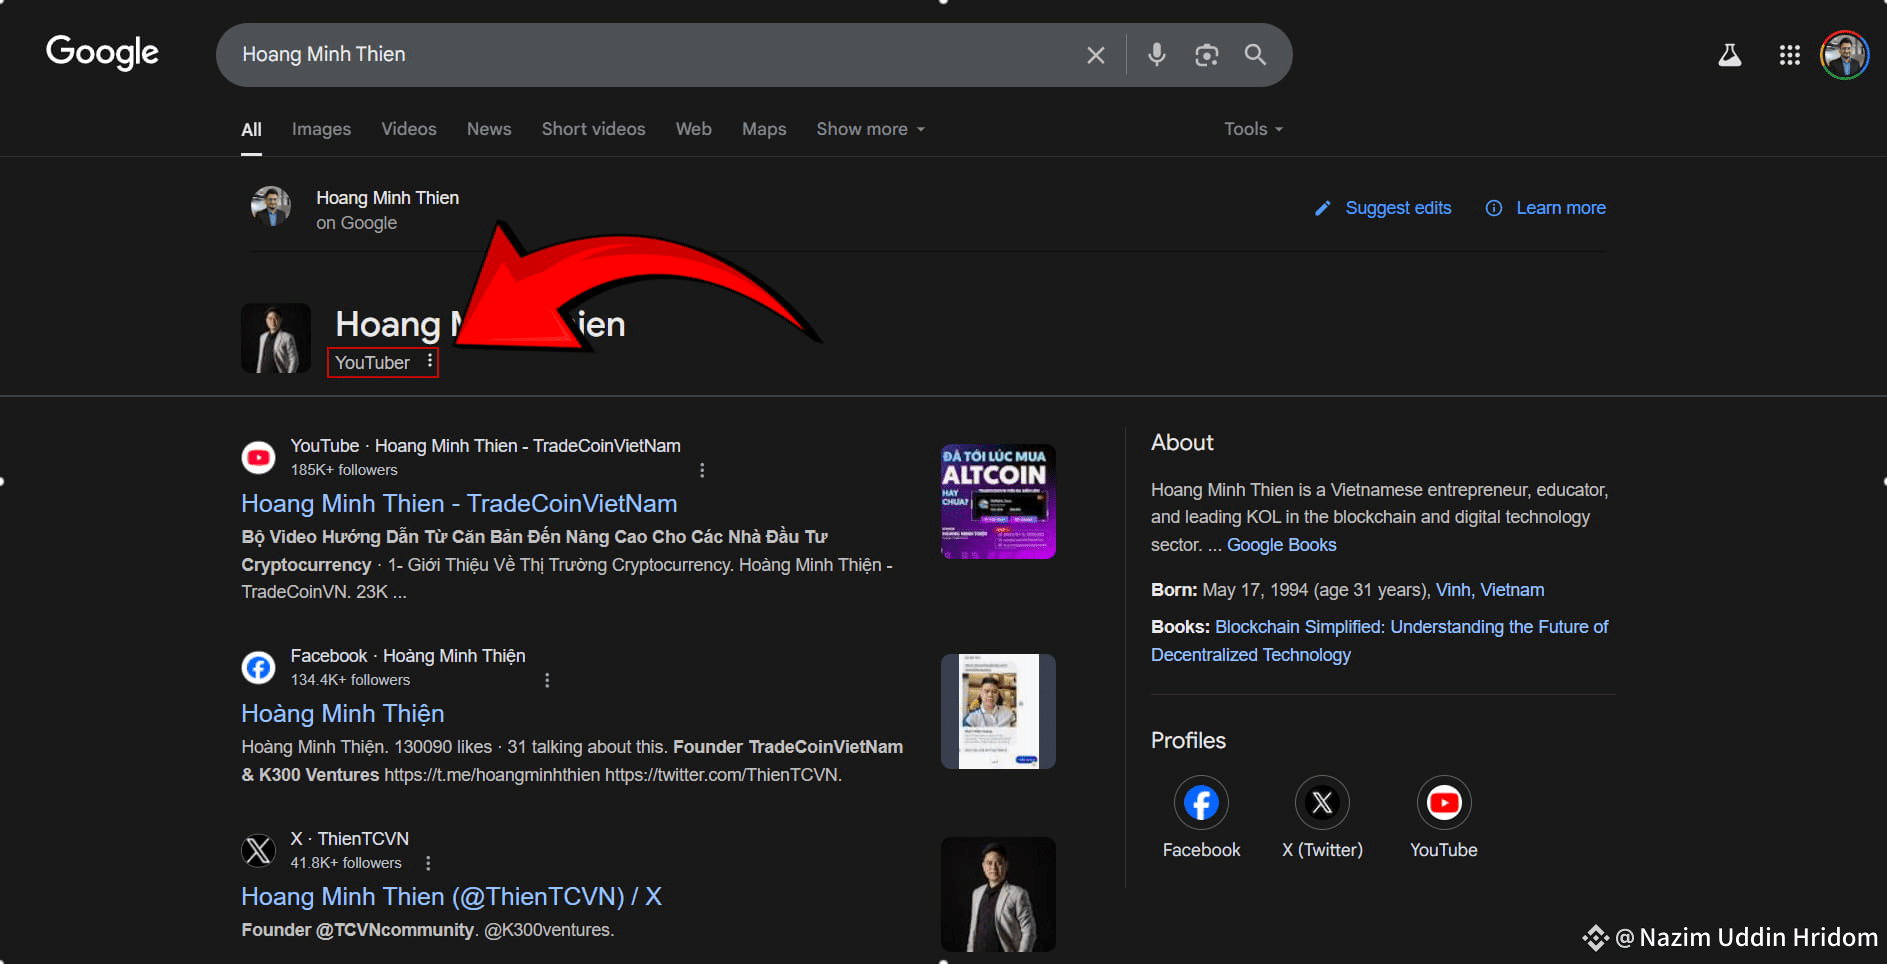Clear the search box text
Viewport: 1887px width, 964px height.
[x=1095, y=55]
